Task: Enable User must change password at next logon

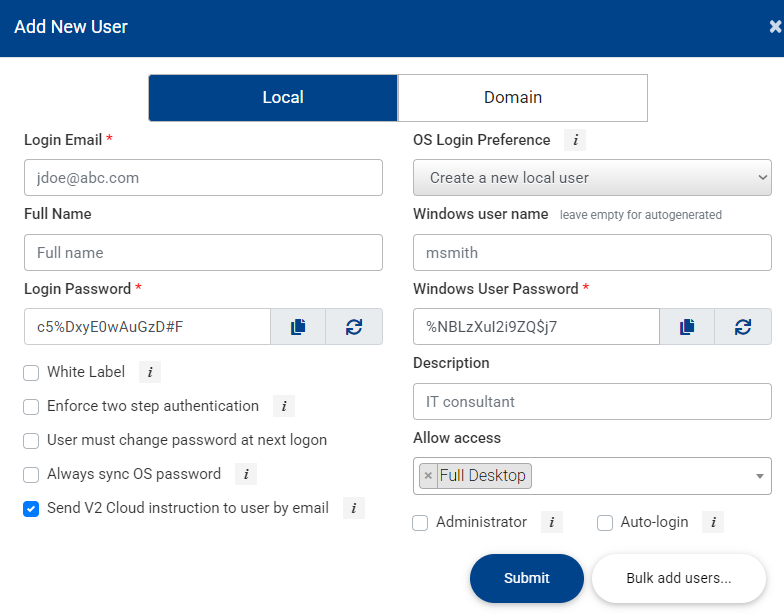Action: [x=31, y=441]
